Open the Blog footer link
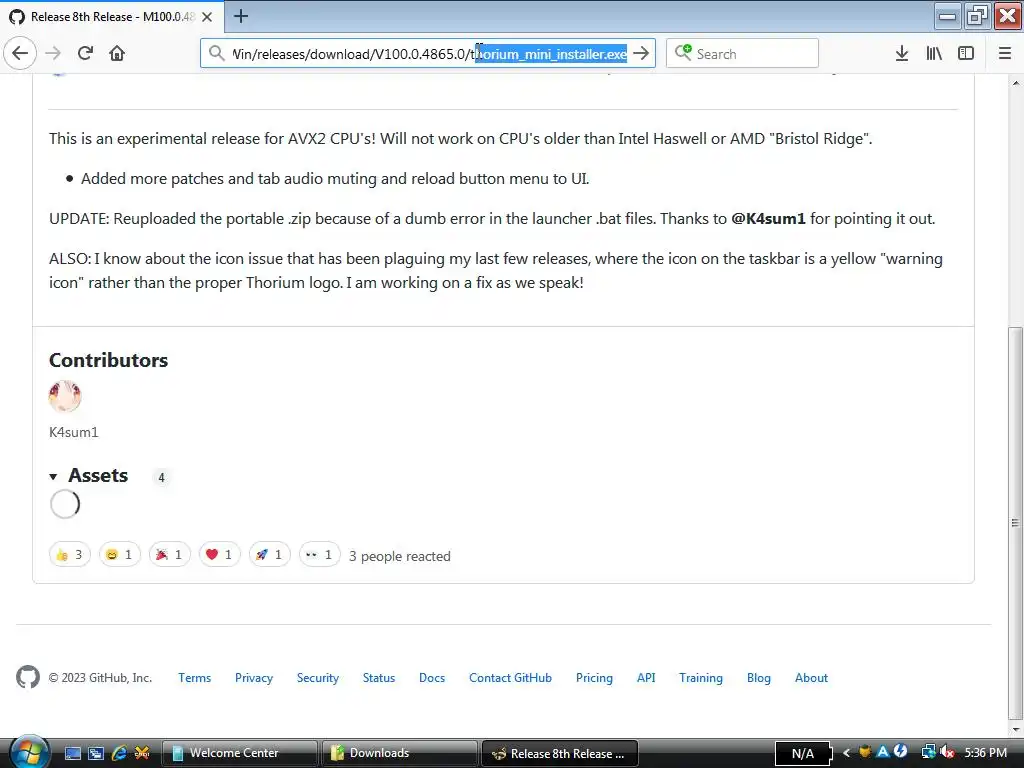The height and width of the screenshot is (768, 1024). point(759,678)
